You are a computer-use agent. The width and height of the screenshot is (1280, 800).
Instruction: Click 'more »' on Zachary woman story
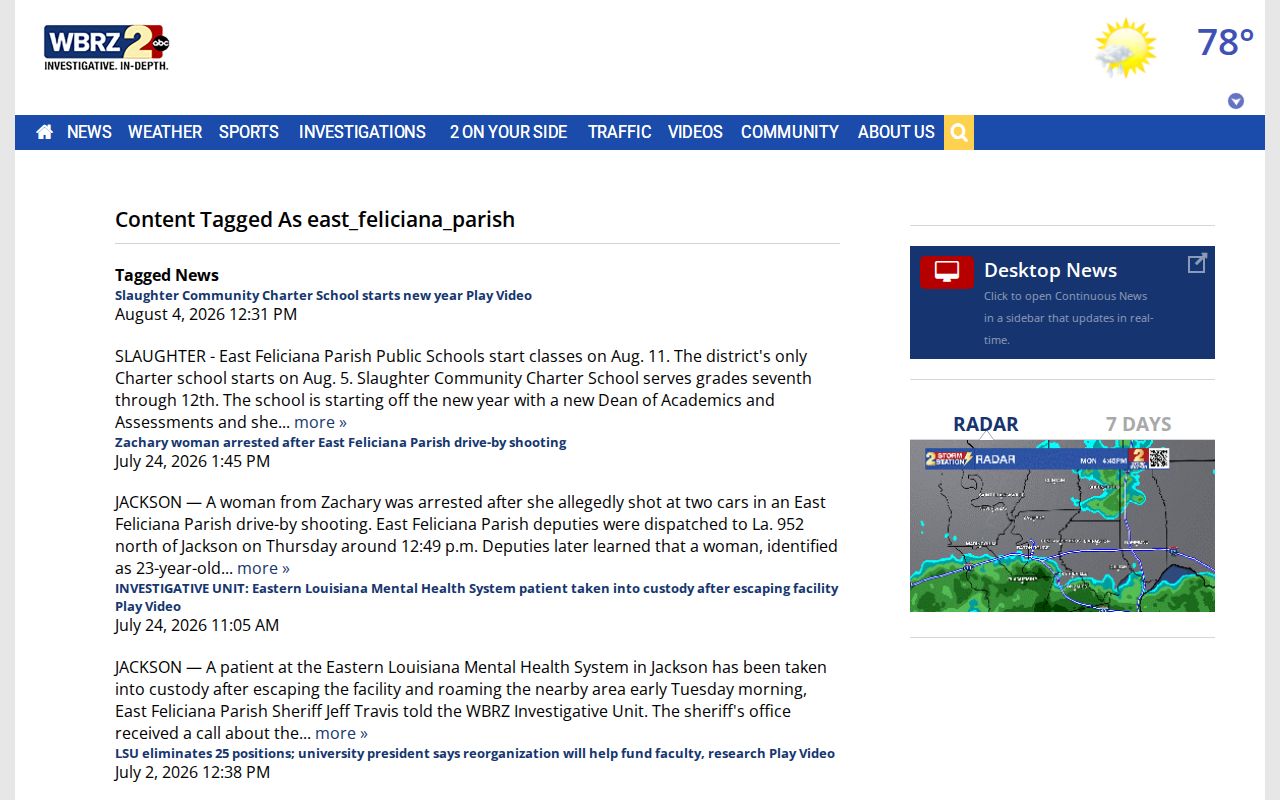coord(263,568)
